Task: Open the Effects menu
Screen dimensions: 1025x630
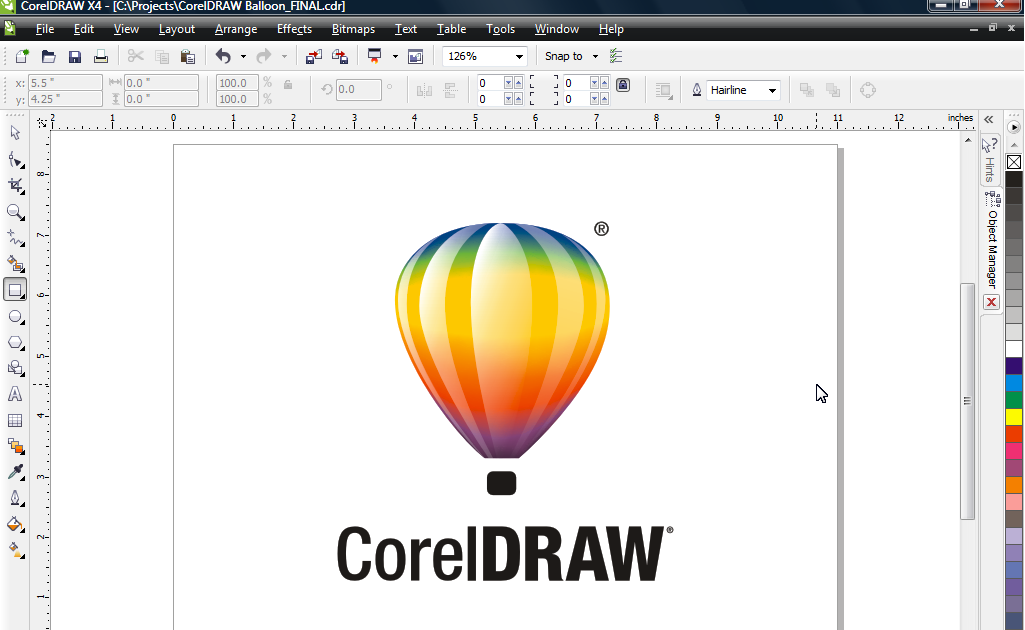Action: (294, 29)
